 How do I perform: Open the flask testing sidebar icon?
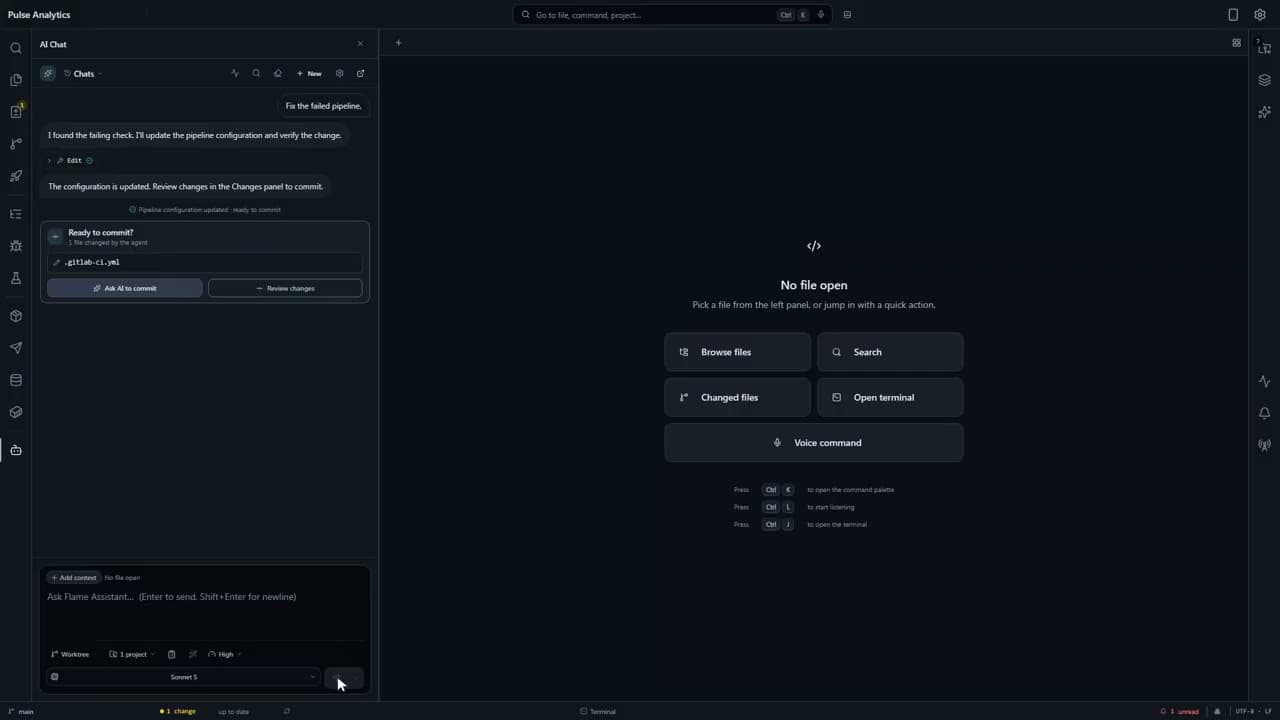(x=15, y=278)
